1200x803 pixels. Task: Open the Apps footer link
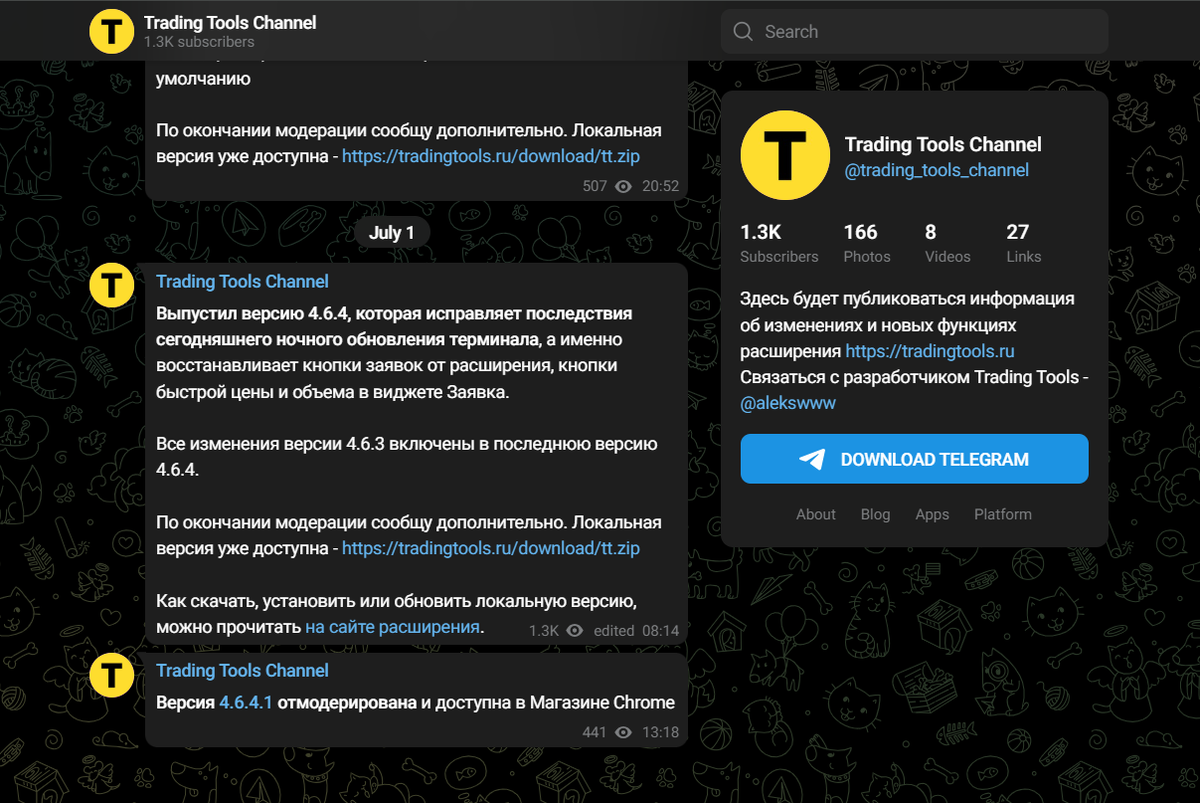[x=932, y=514]
